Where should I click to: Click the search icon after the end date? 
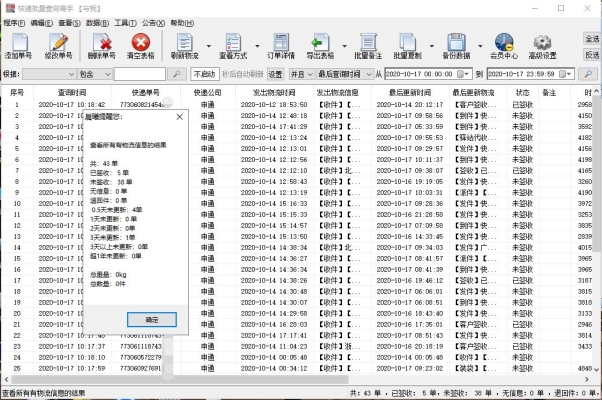588,74
